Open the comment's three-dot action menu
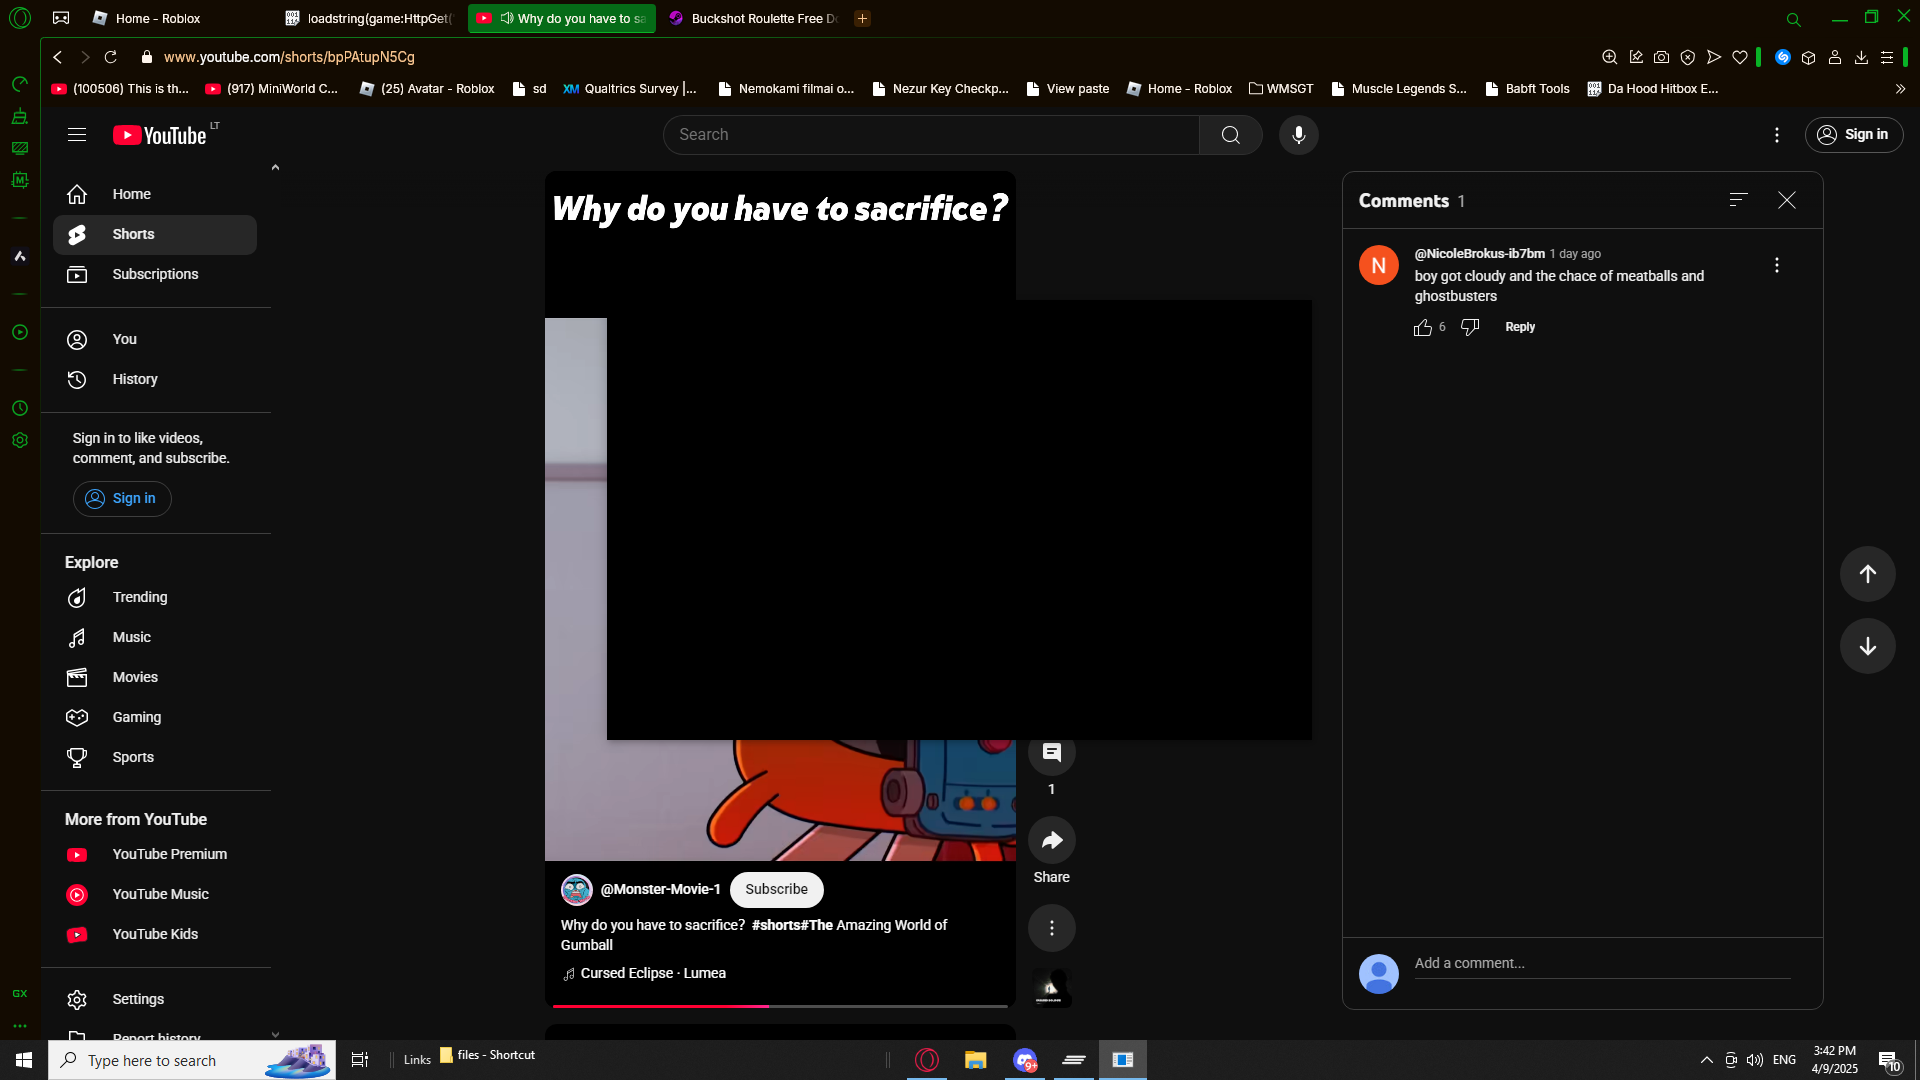The height and width of the screenshot is (1080, 1920). 1776,265
